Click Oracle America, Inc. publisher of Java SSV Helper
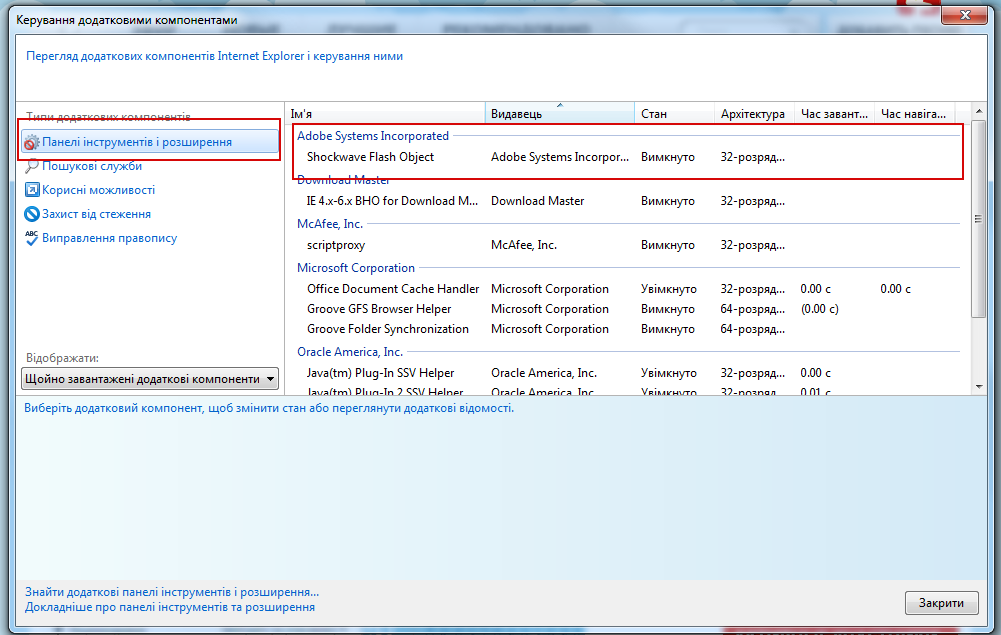Screen dimensions: 1001x635 click(x=544, y=373)
